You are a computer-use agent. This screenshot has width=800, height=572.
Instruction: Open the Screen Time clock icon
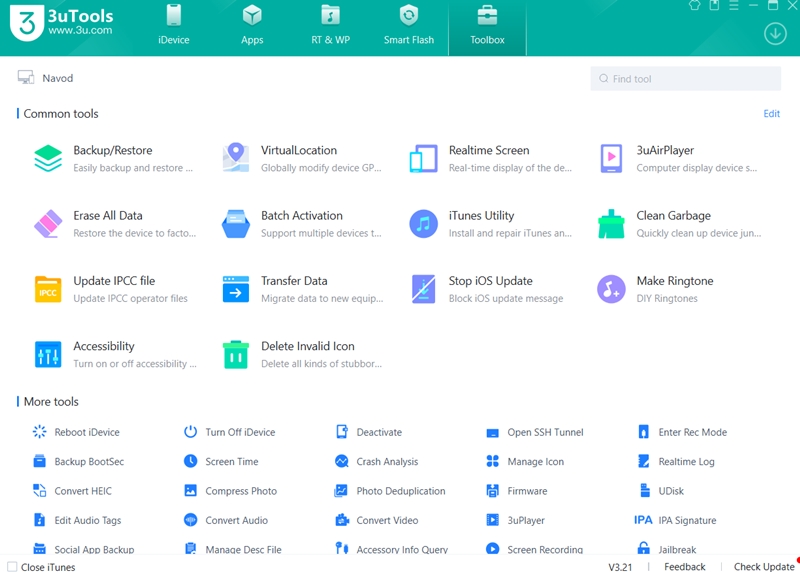pyautogui.click(x=190, y=461)
